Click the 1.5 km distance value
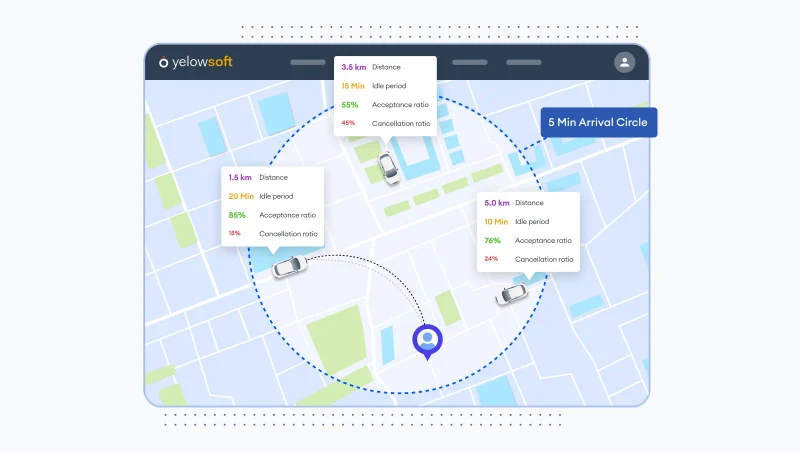 (x=240, y=177)
